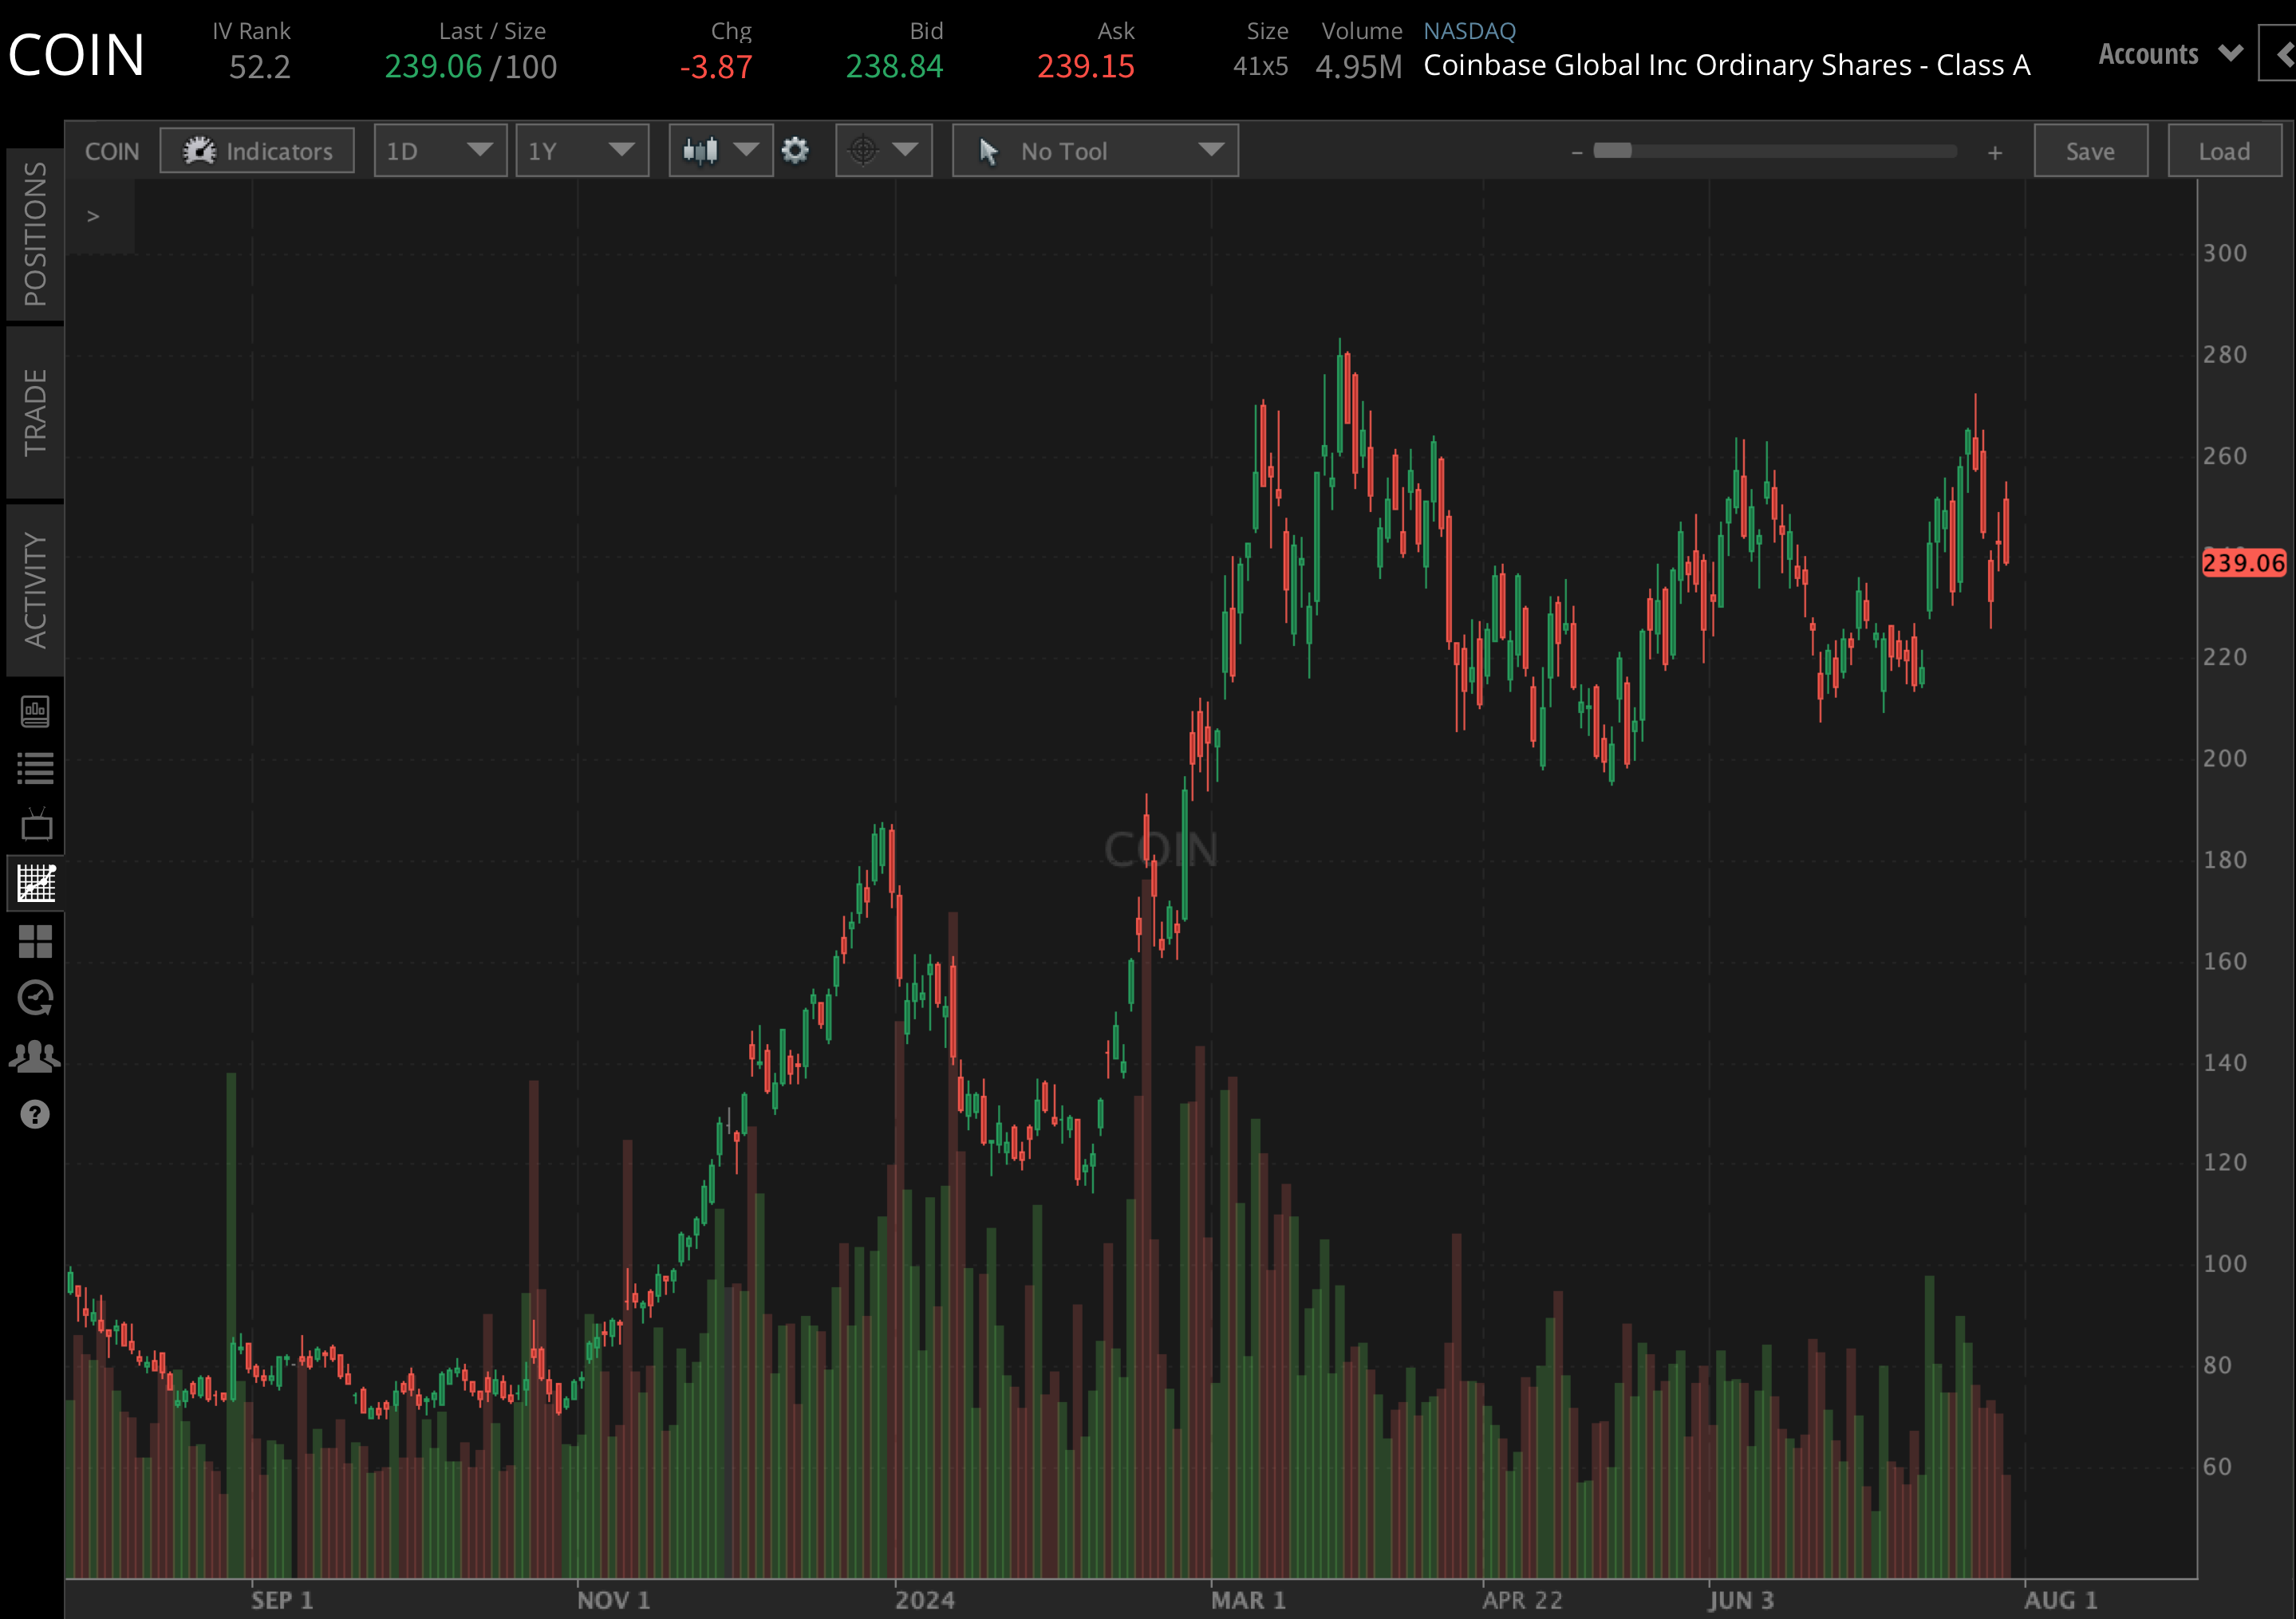Select the candlestick chart type icon
Screen dimensions: 2296x1619
pyautogui.click(x=701, y=150)
